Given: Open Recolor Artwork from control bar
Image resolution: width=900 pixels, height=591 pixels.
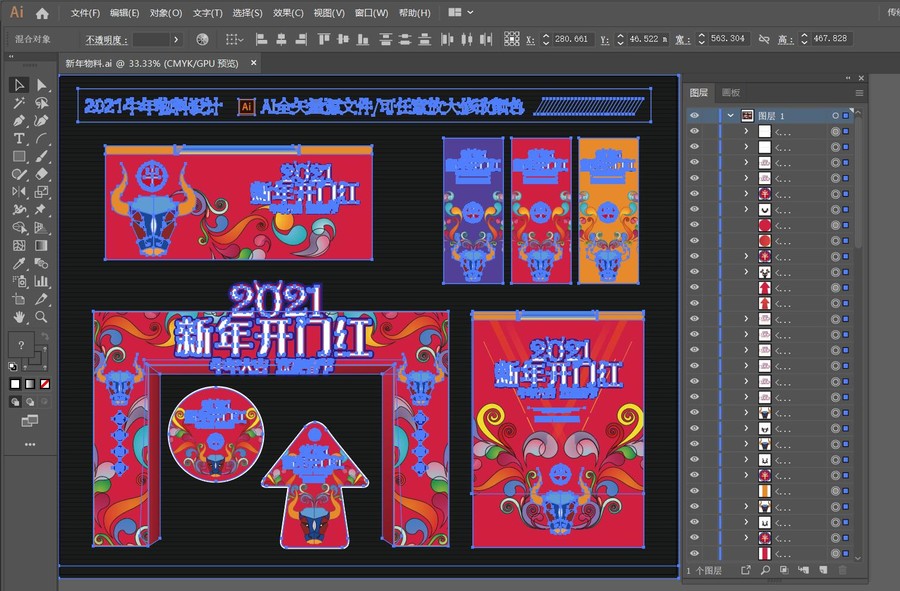Looking at the screenshot, I should [202, 39].
